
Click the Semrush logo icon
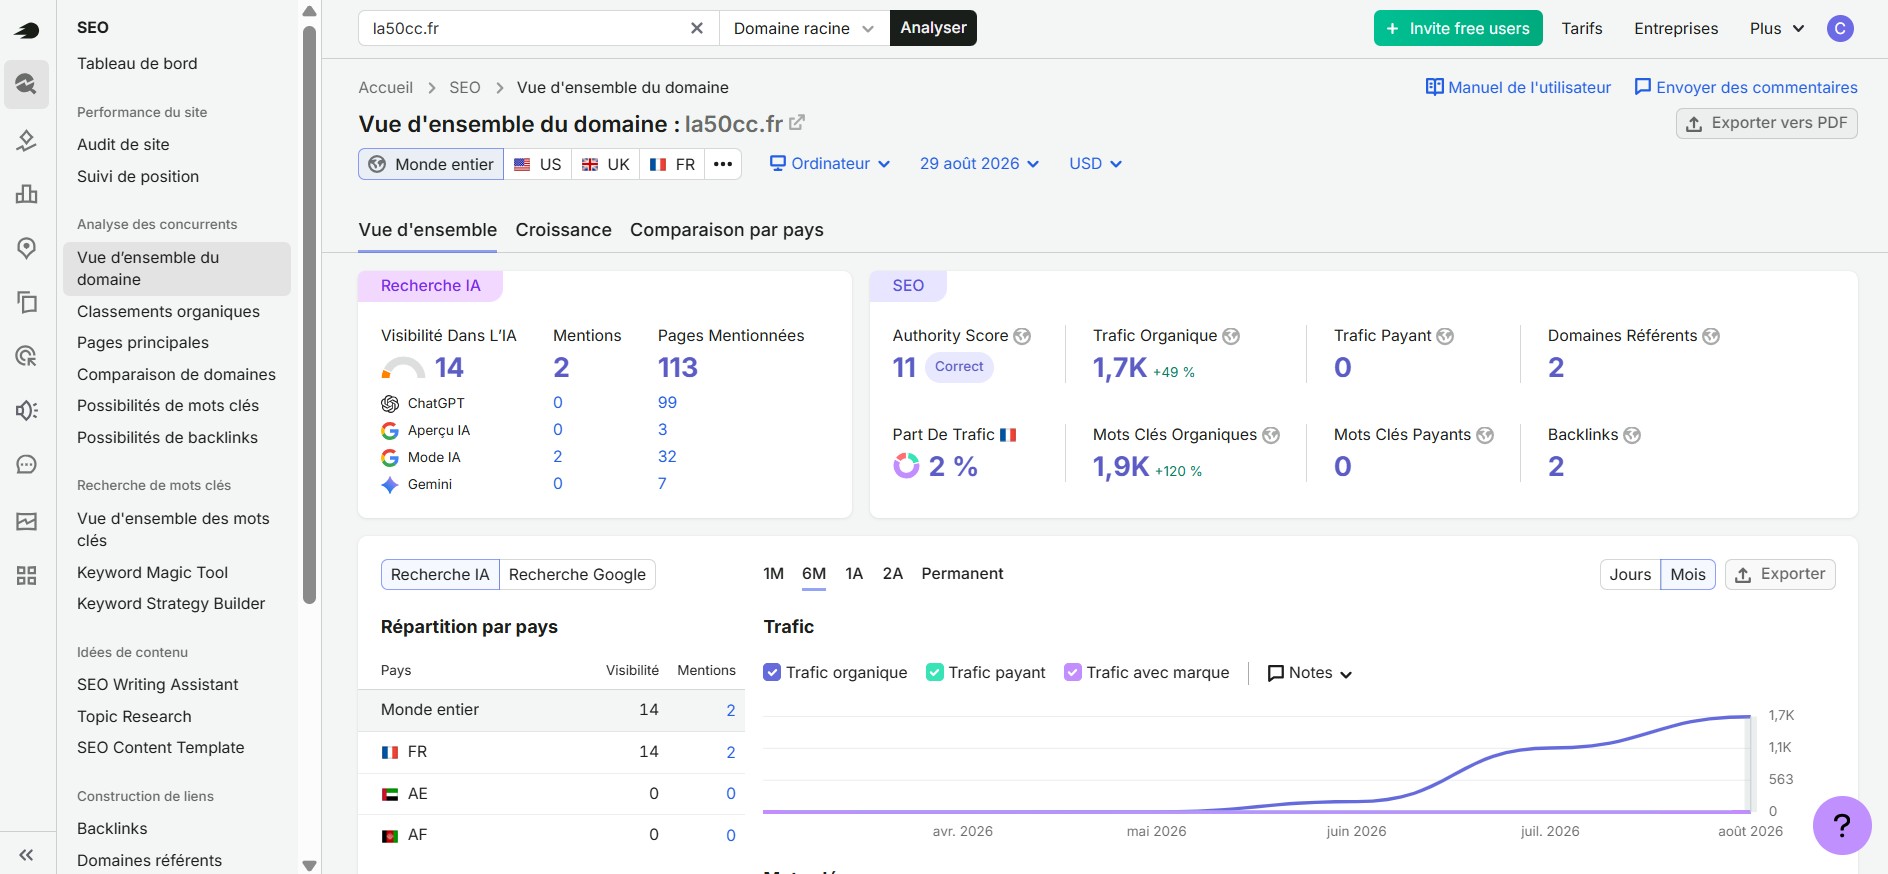(x=27, y=31)
